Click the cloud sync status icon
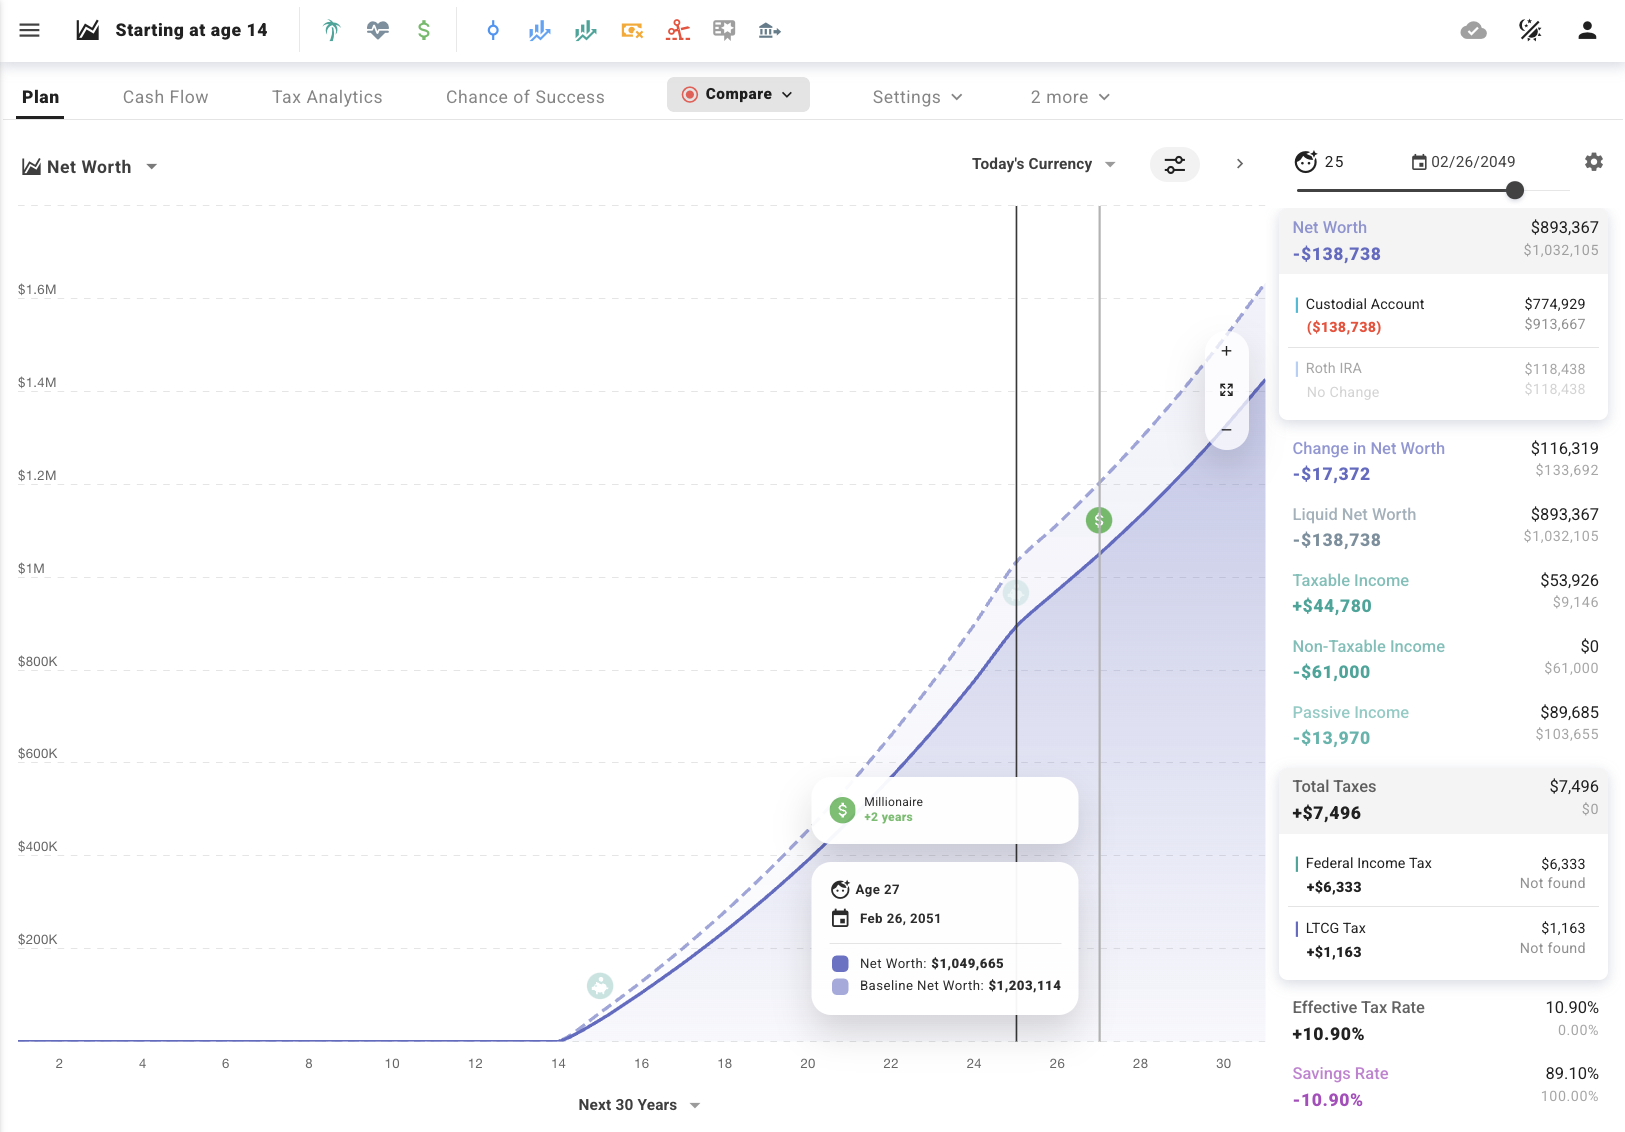The image size is (1625, 1132). coord(1474,30)
